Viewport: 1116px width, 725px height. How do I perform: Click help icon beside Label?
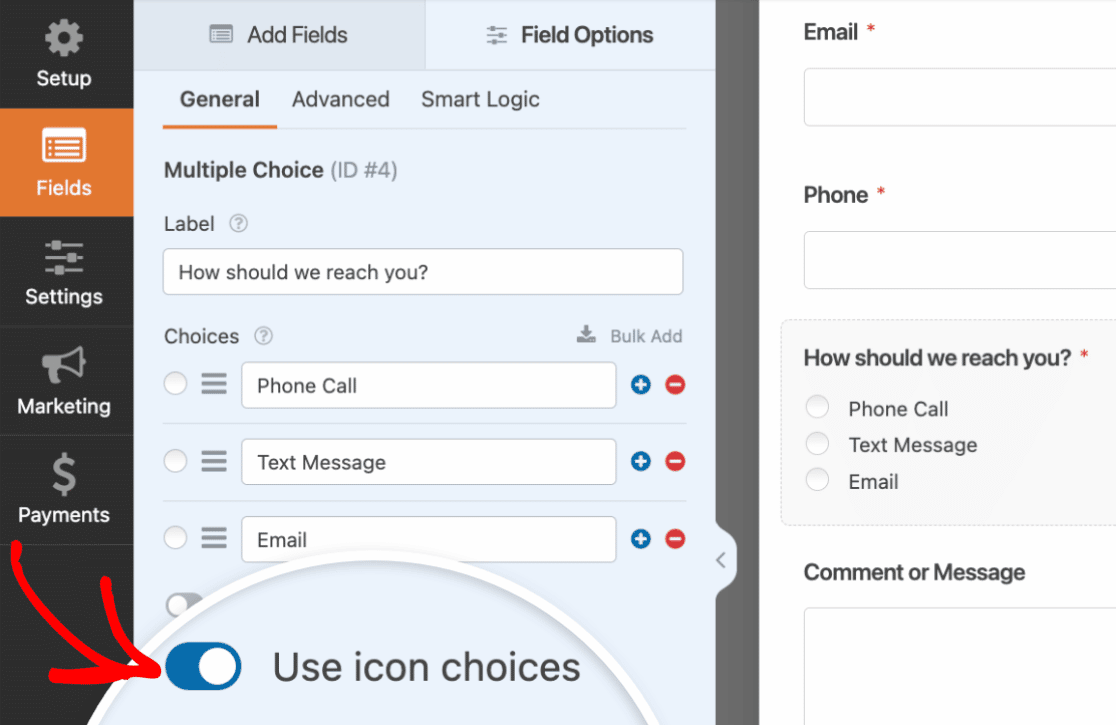(x=238, y=224)
